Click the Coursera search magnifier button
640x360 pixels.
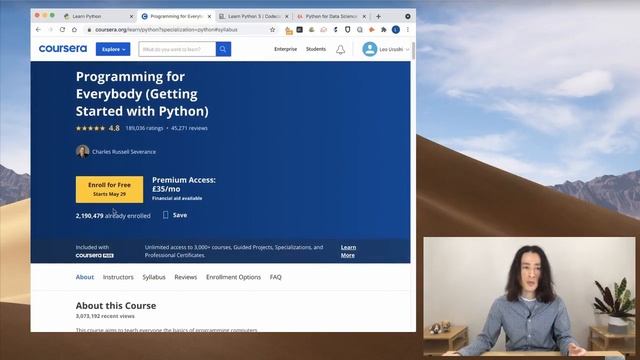click(x=223, y=49)
